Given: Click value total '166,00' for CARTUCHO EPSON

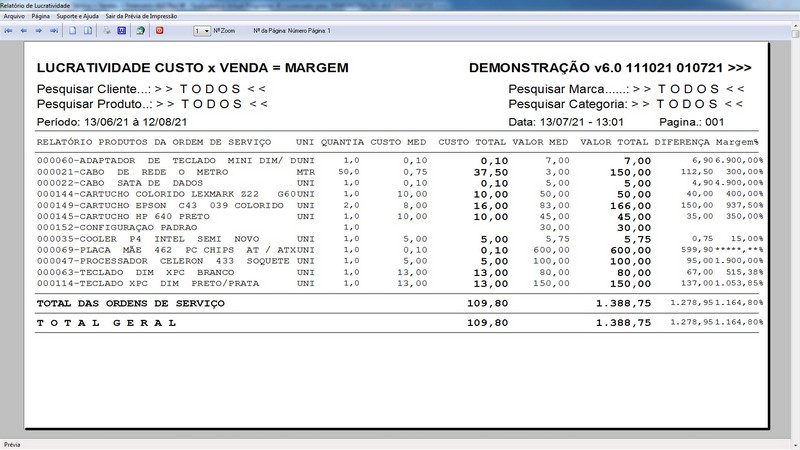Looking at the screenshot, I should (x=631, y=206).
